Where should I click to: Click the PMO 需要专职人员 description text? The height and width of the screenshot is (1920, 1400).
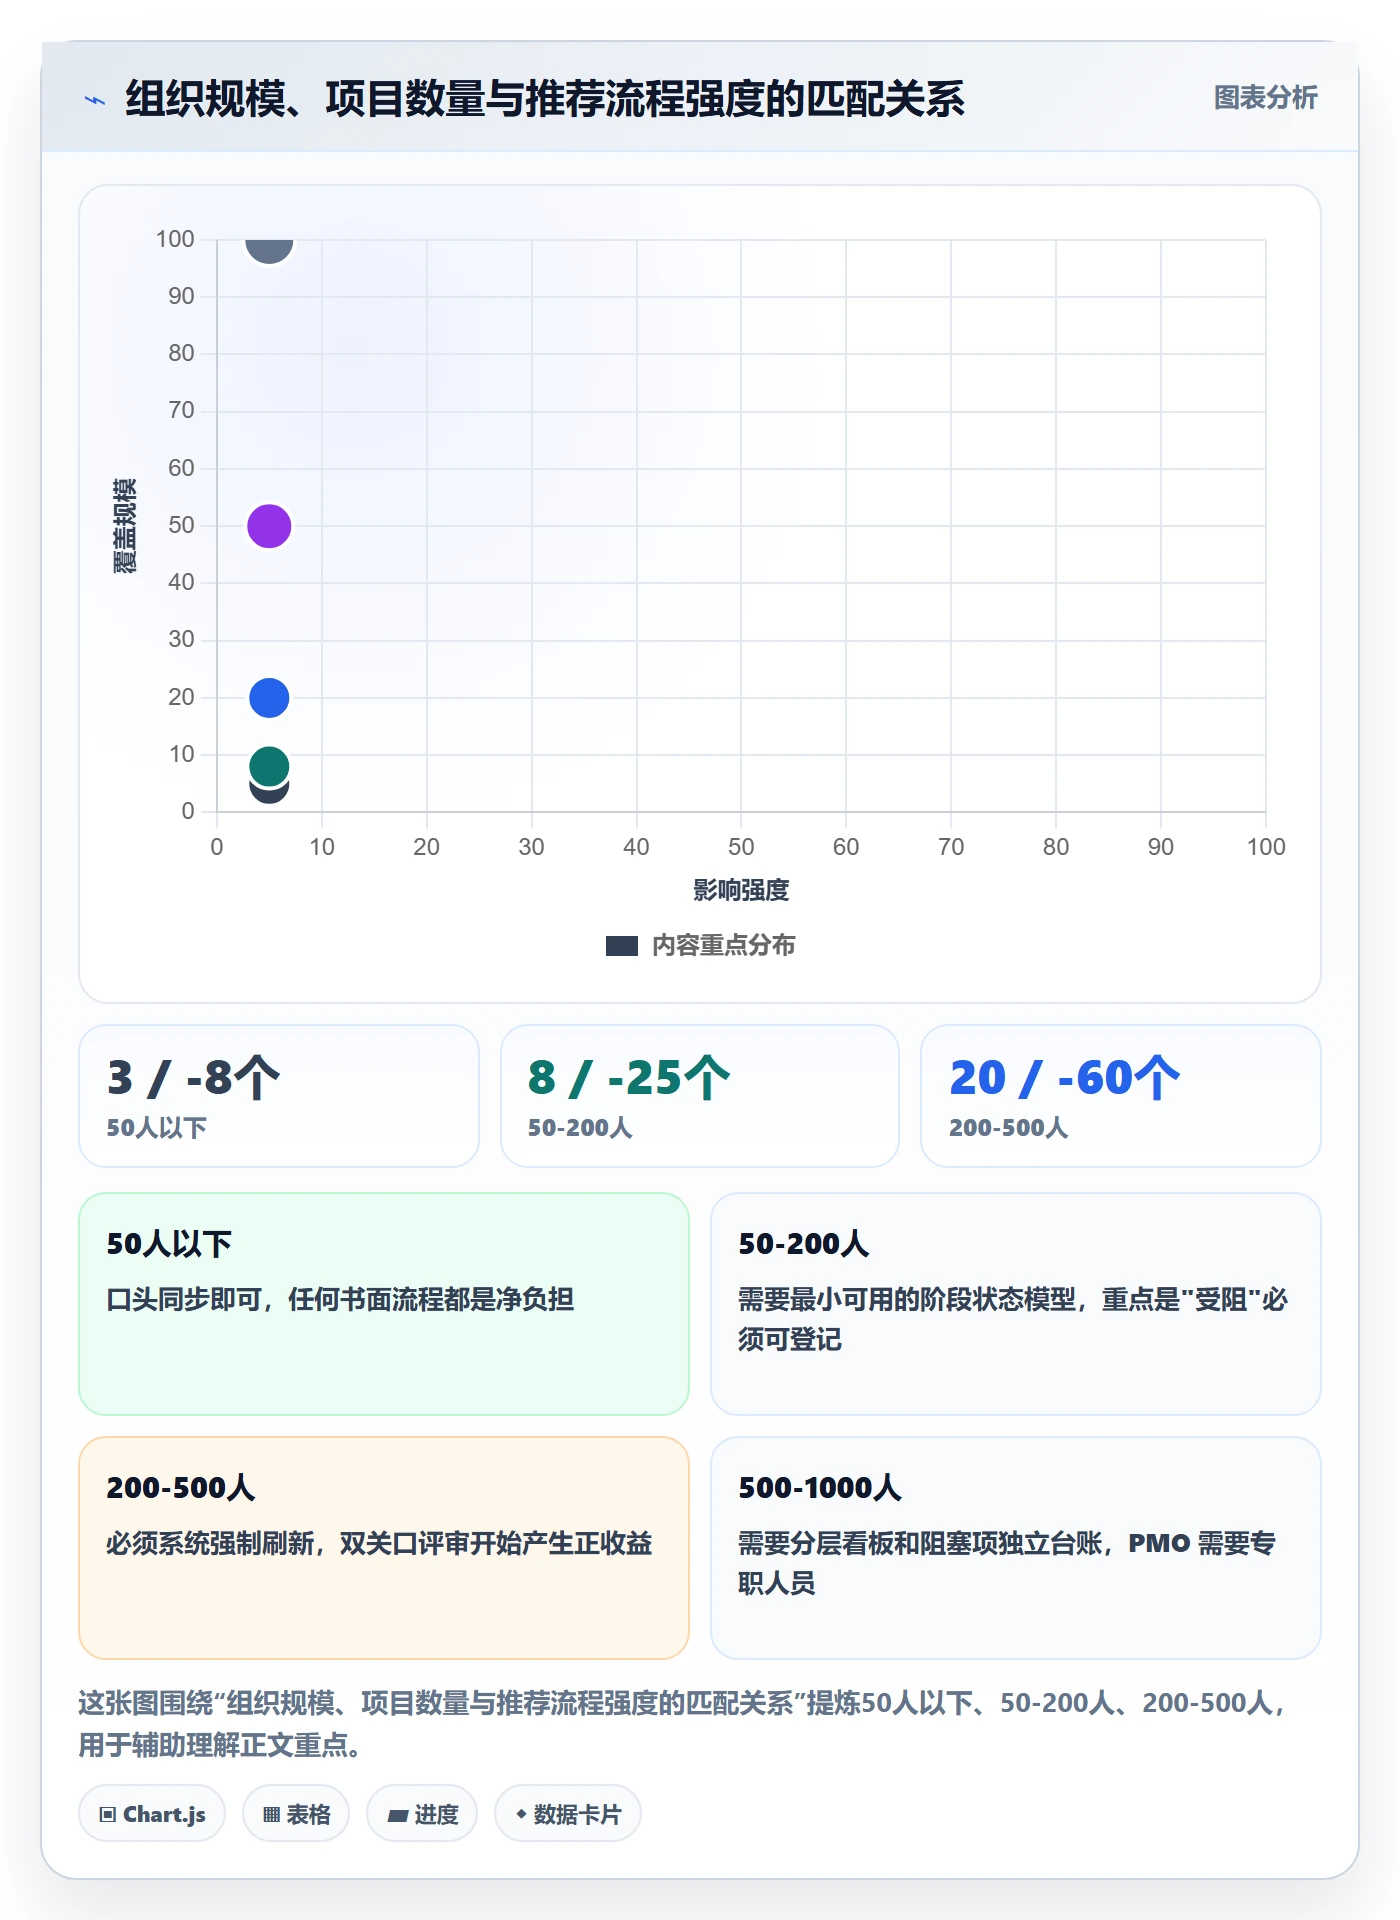1007,1563
